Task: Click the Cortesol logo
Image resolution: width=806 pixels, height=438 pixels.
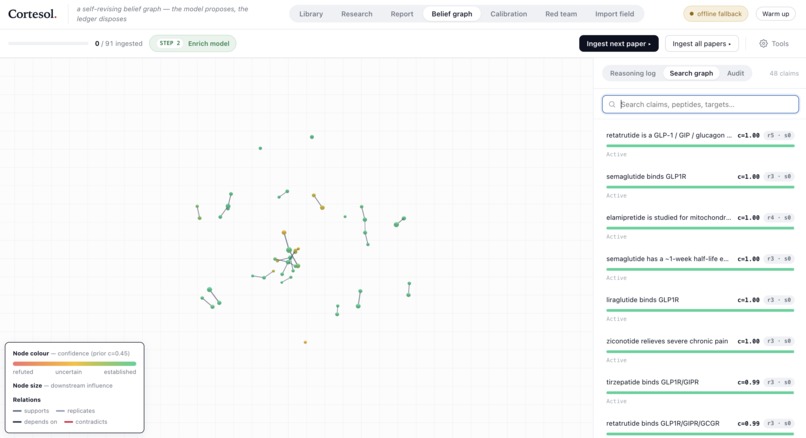Action: pos(32,14)
